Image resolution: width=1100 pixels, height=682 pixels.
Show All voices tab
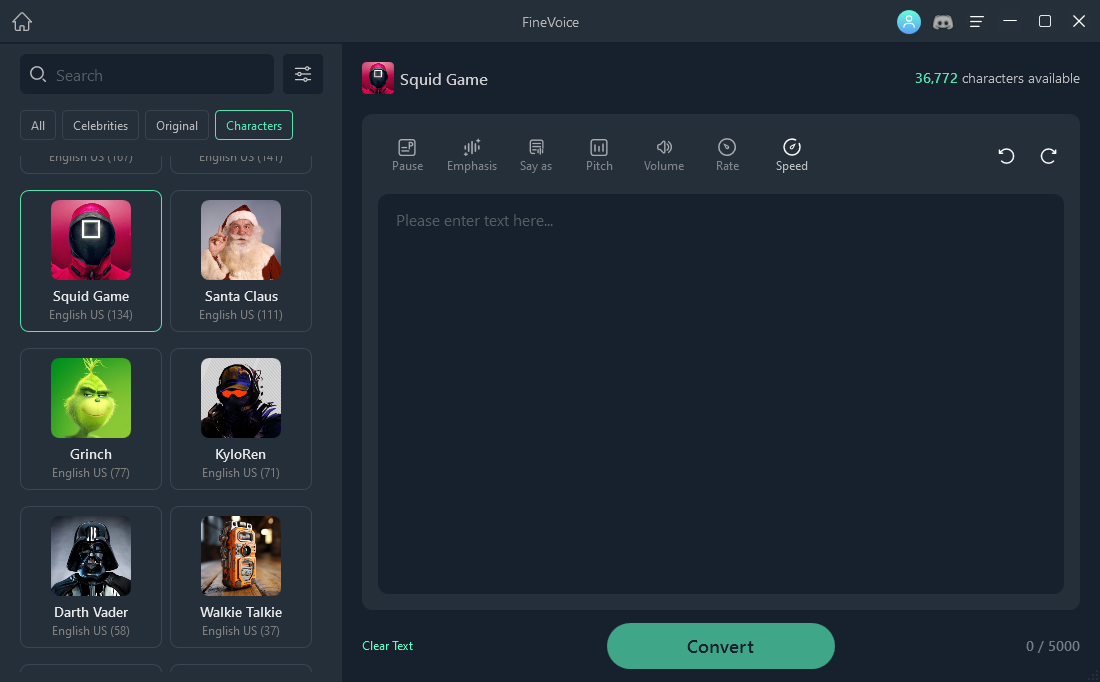(38, 126)
